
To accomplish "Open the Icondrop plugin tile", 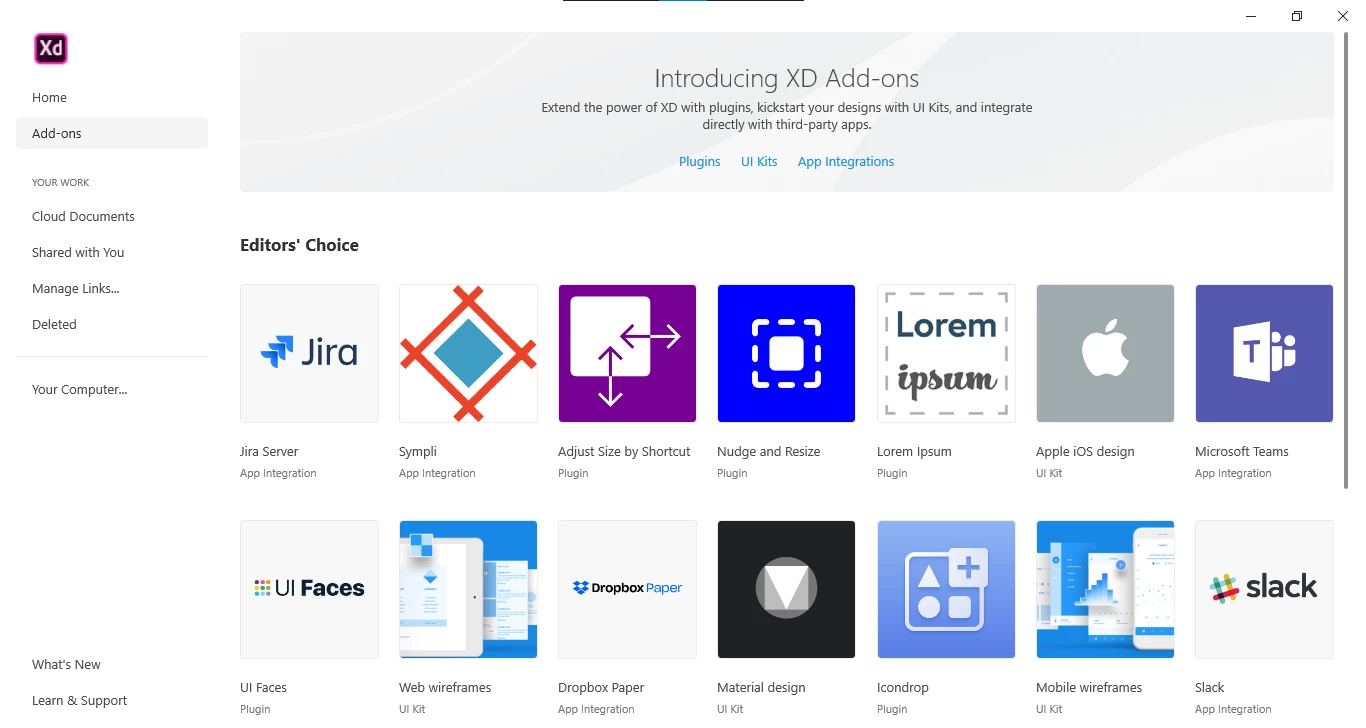I will (x=946, y=589).
